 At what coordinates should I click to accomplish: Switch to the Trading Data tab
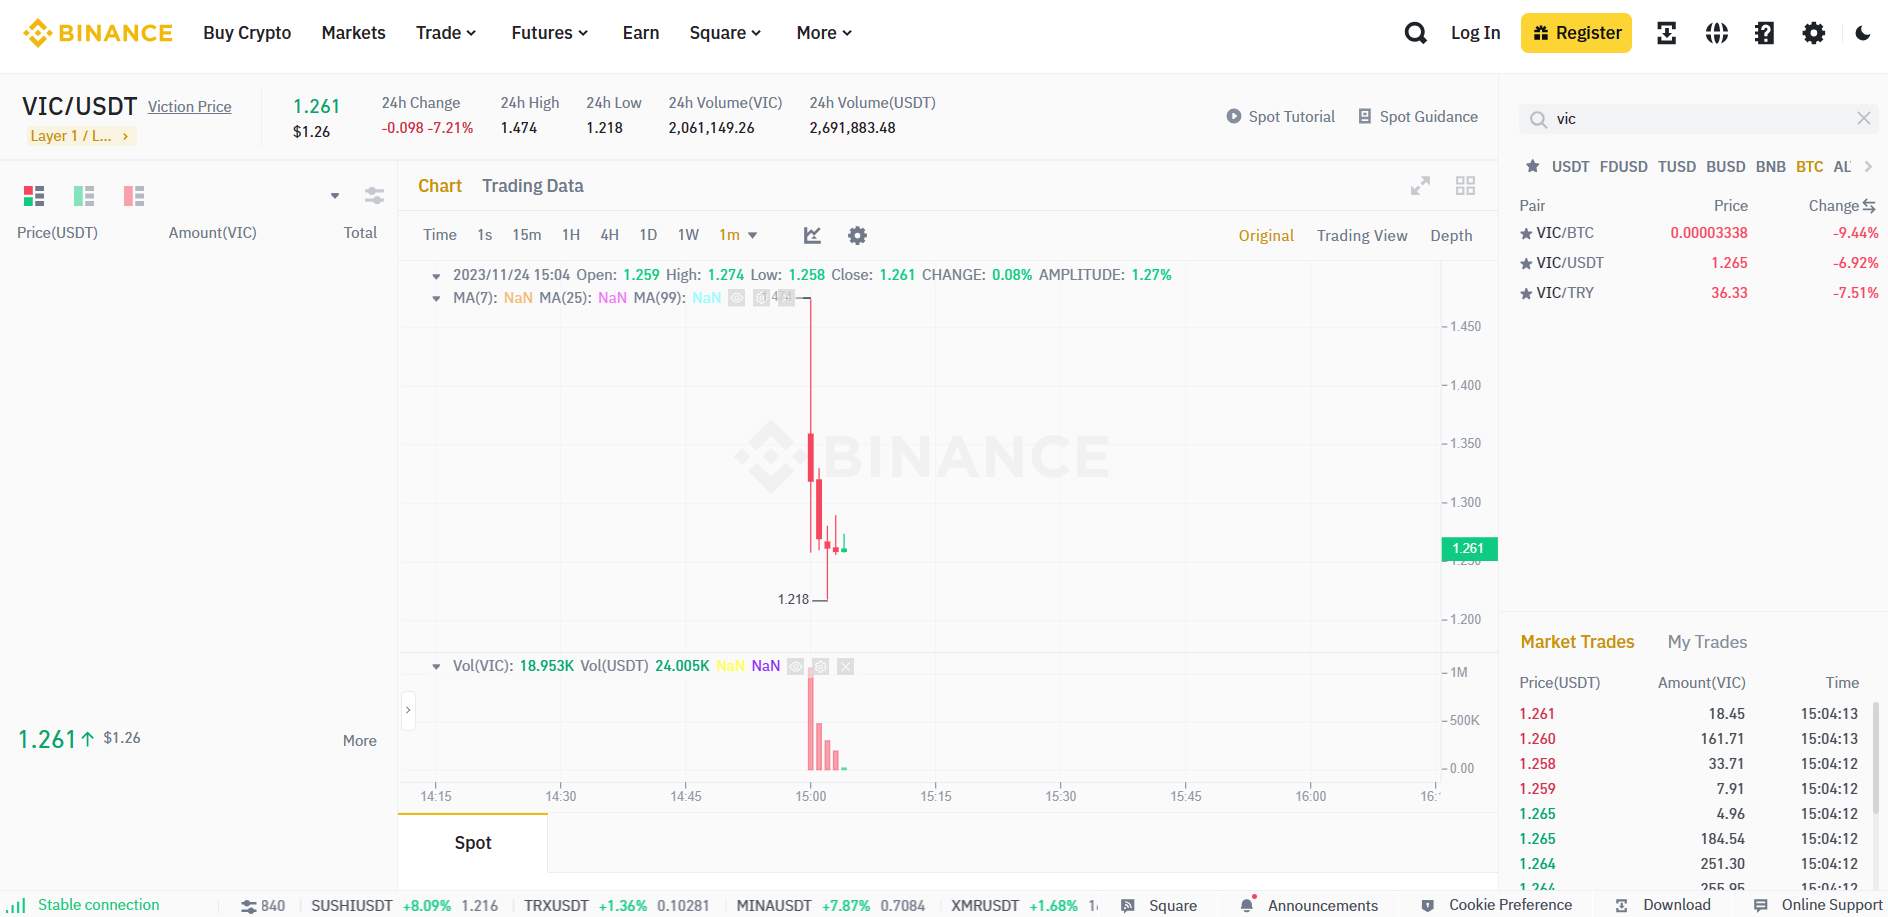(532, 186)
